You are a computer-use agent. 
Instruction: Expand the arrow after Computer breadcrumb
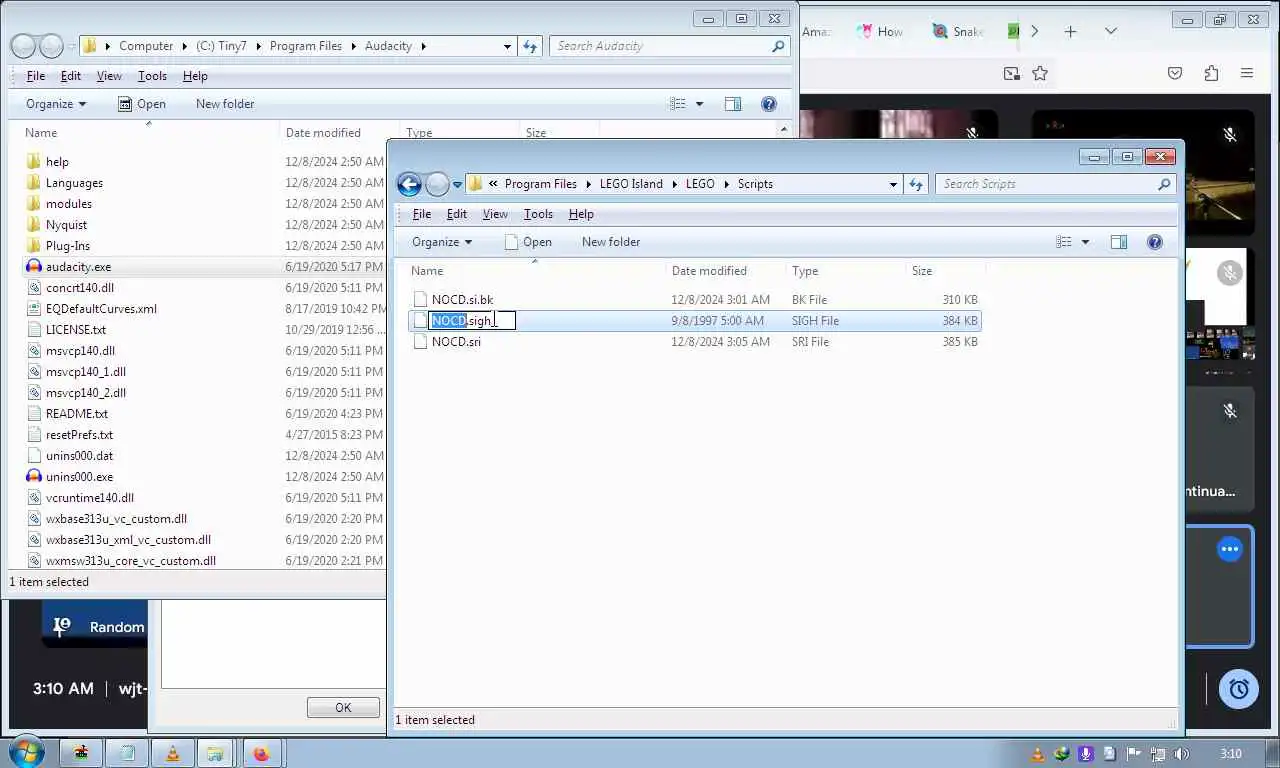tap(183, 46)
